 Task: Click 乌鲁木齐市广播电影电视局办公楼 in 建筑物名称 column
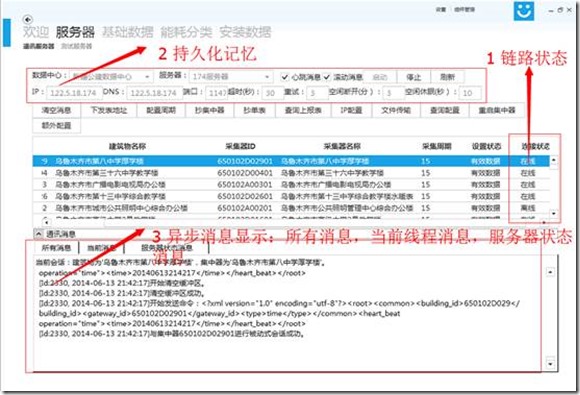pyautogui.click(x=110, y=185)
